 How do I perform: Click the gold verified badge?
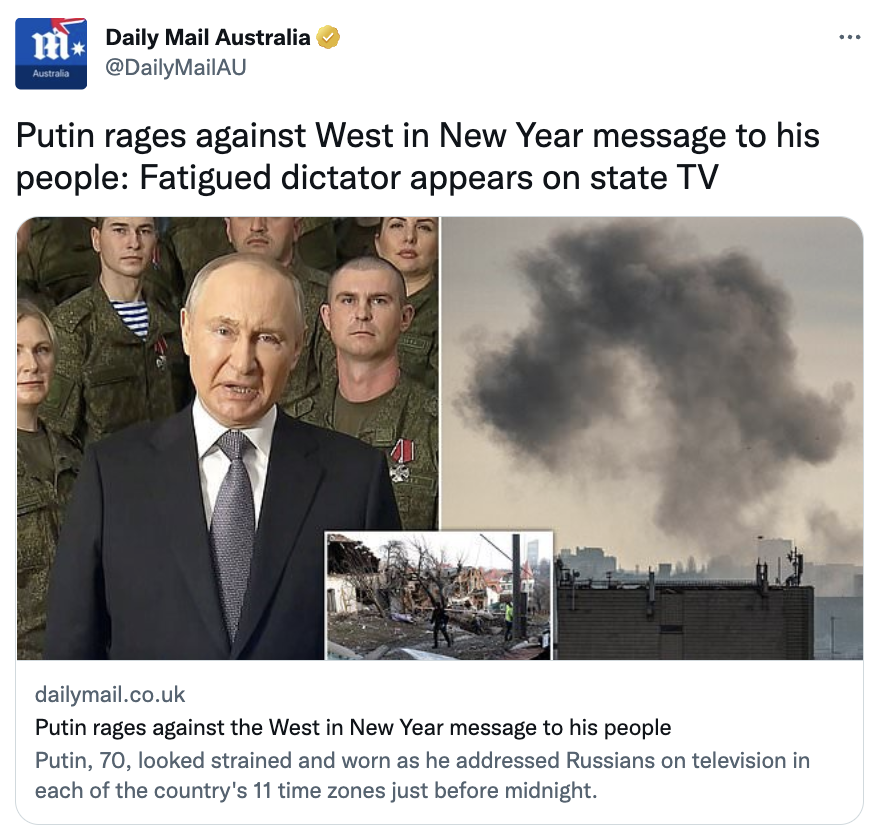[x=328, y=37]
